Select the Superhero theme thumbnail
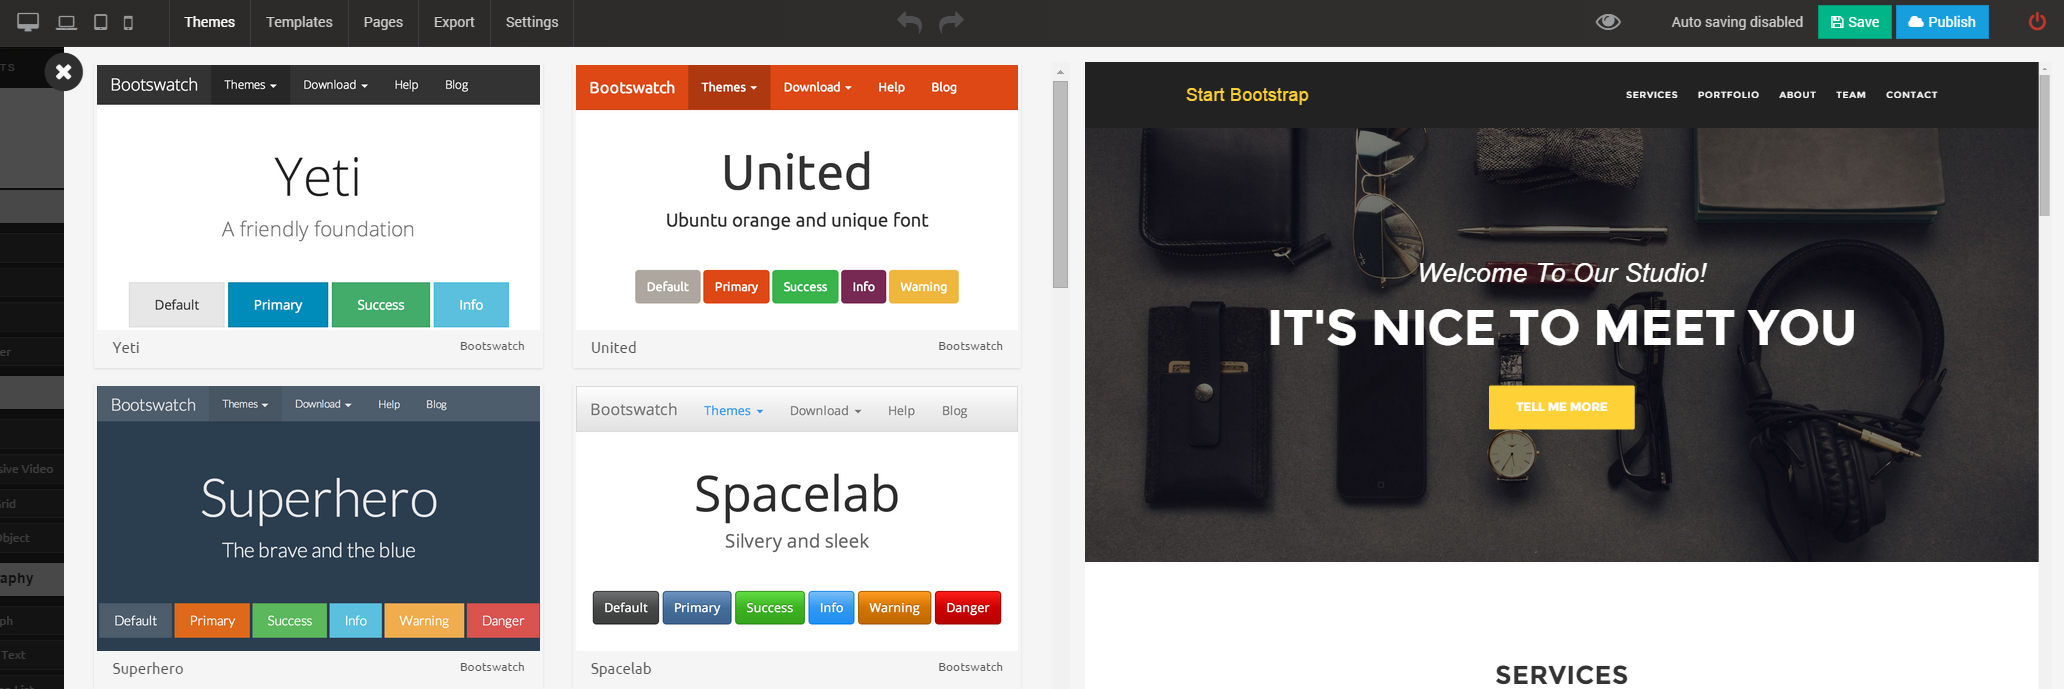 (318, 518)
